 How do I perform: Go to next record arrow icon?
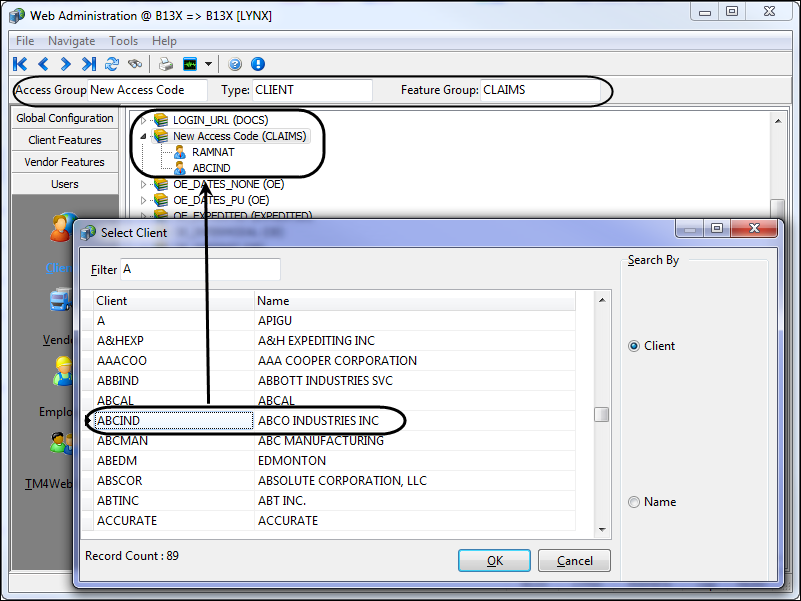(65, 64)
